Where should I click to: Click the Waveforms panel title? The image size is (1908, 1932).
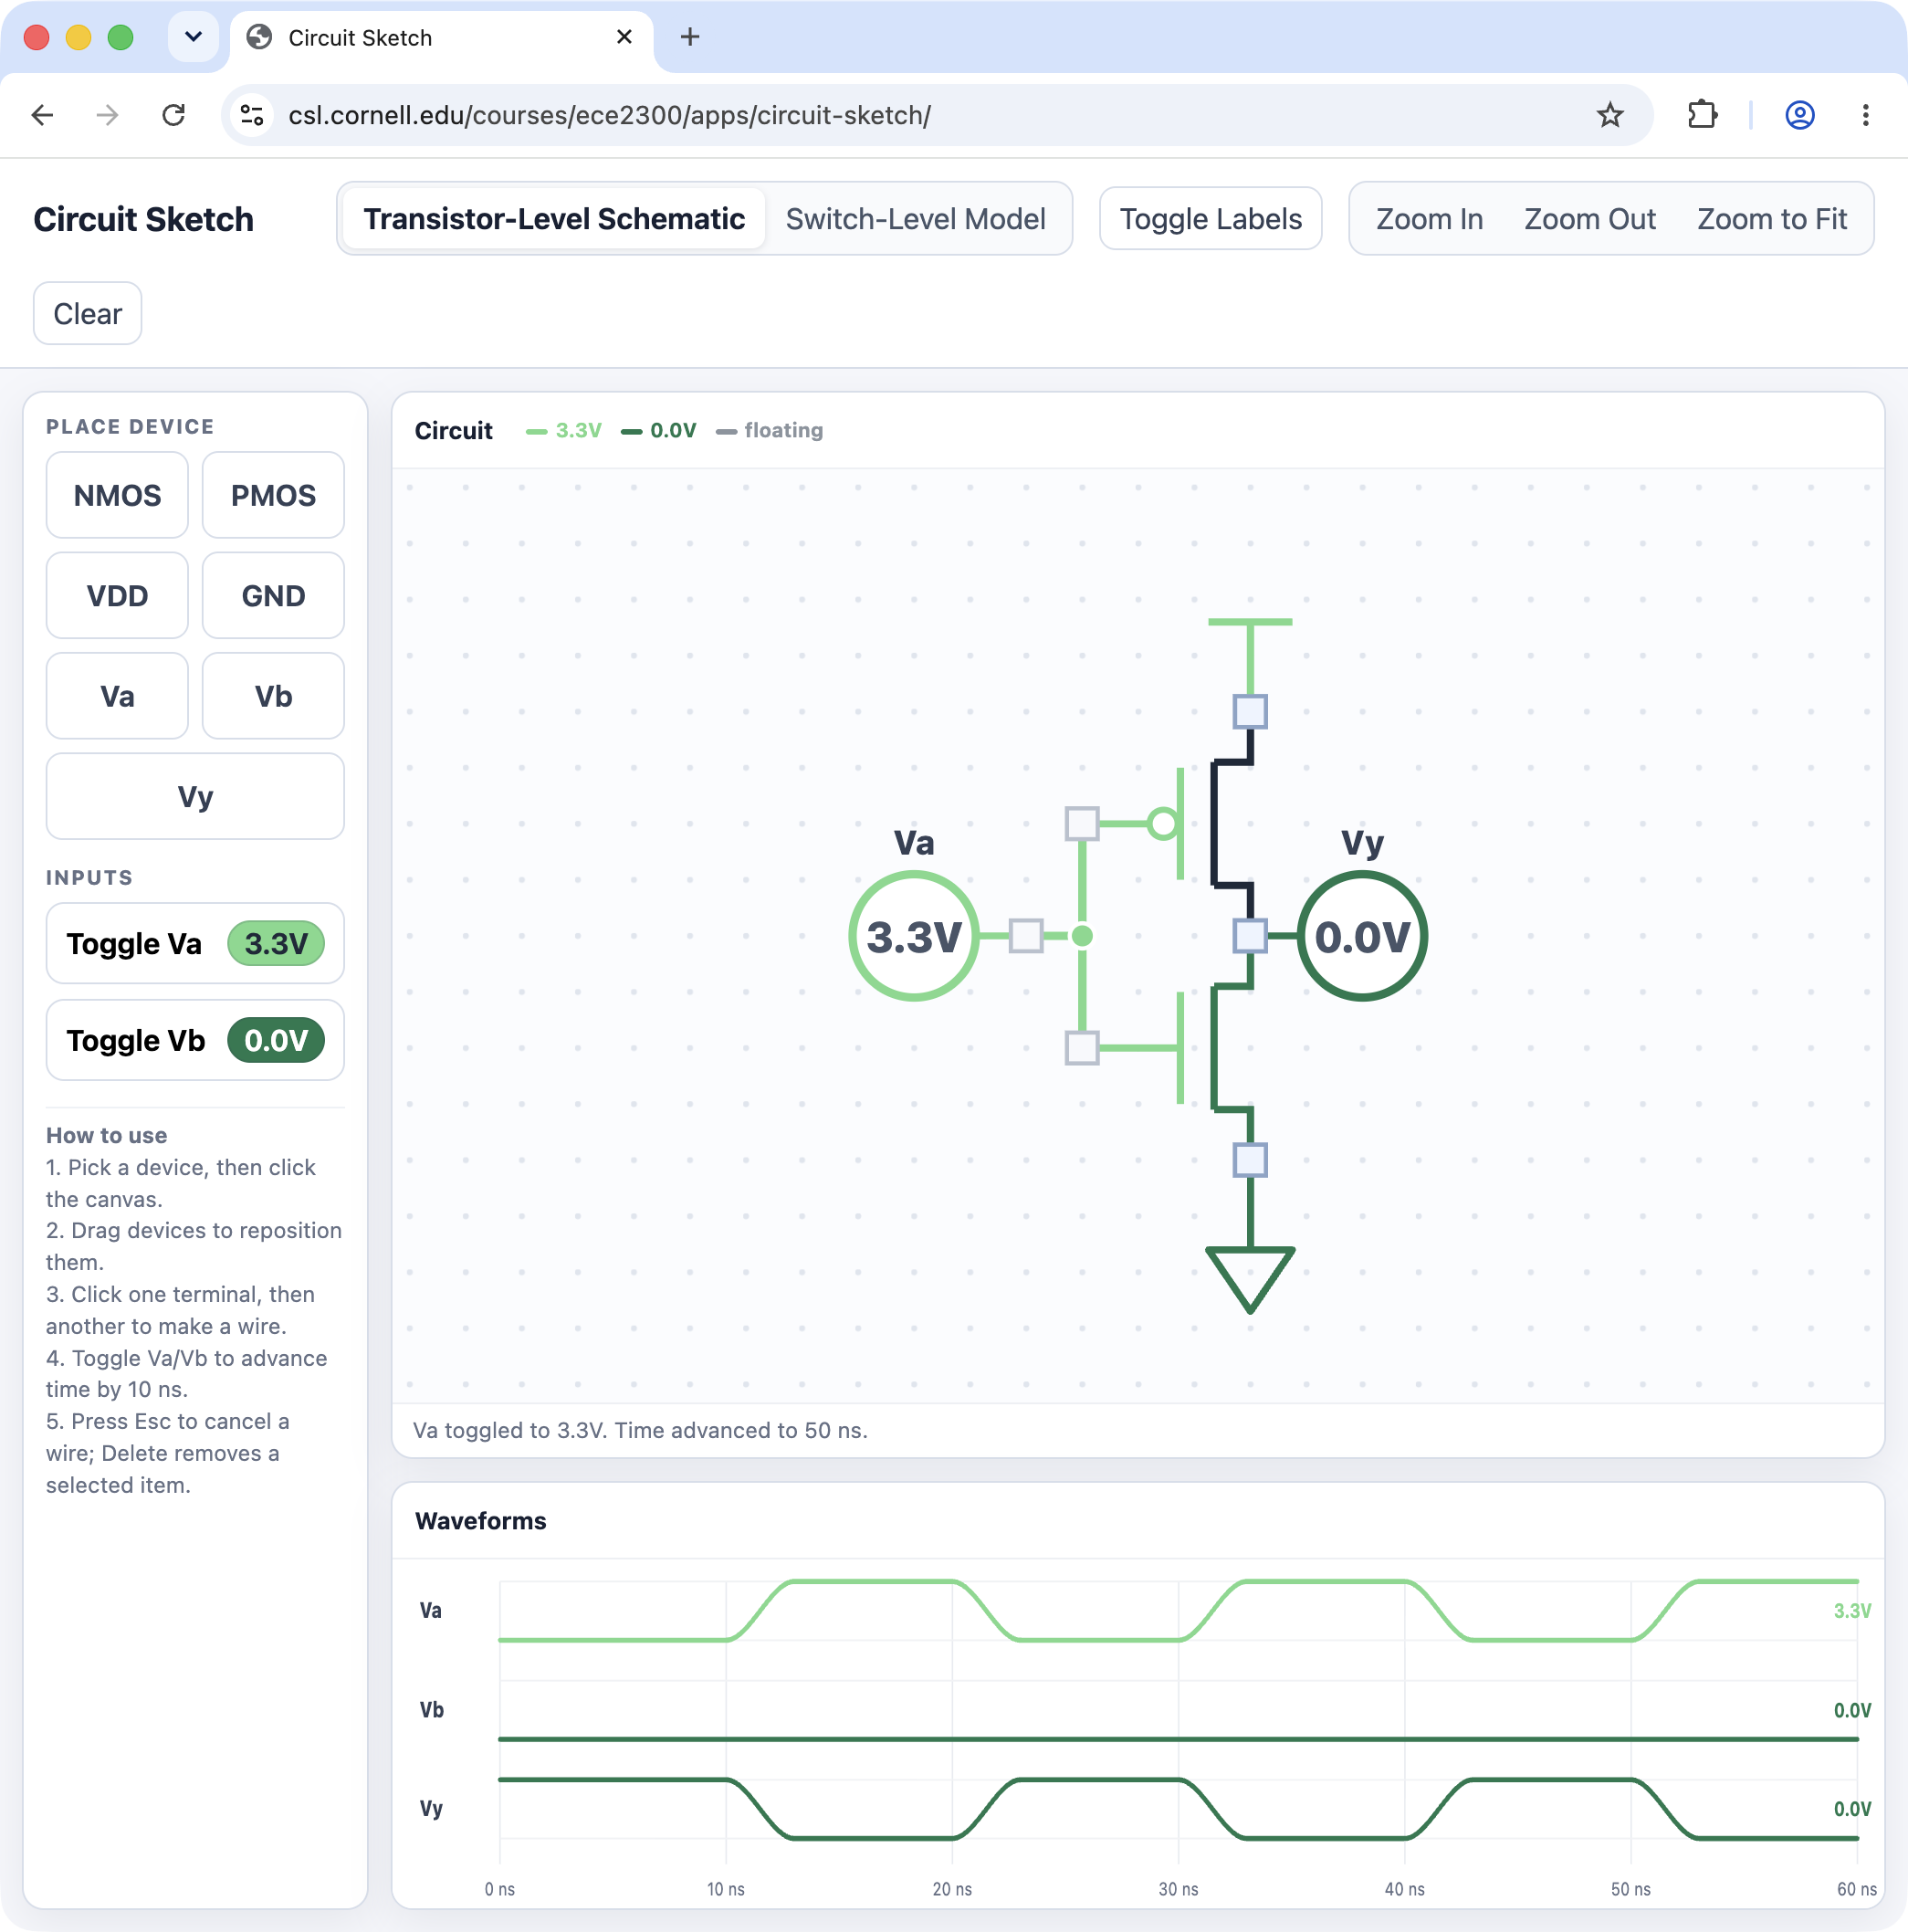(x=481, y=1521)
